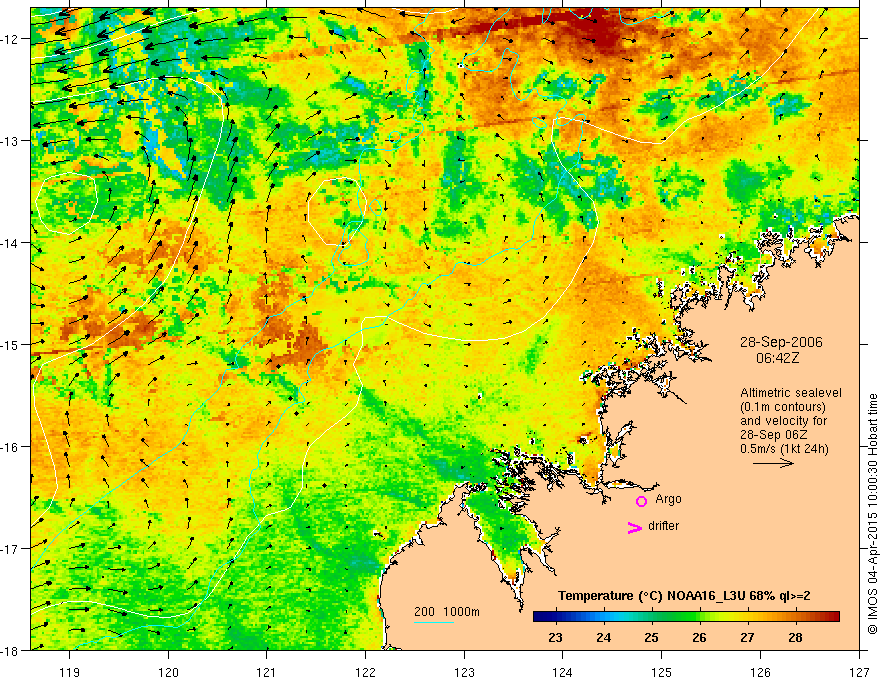Click latitude axis label -13
880x680 pixels.
coord(11,141)
